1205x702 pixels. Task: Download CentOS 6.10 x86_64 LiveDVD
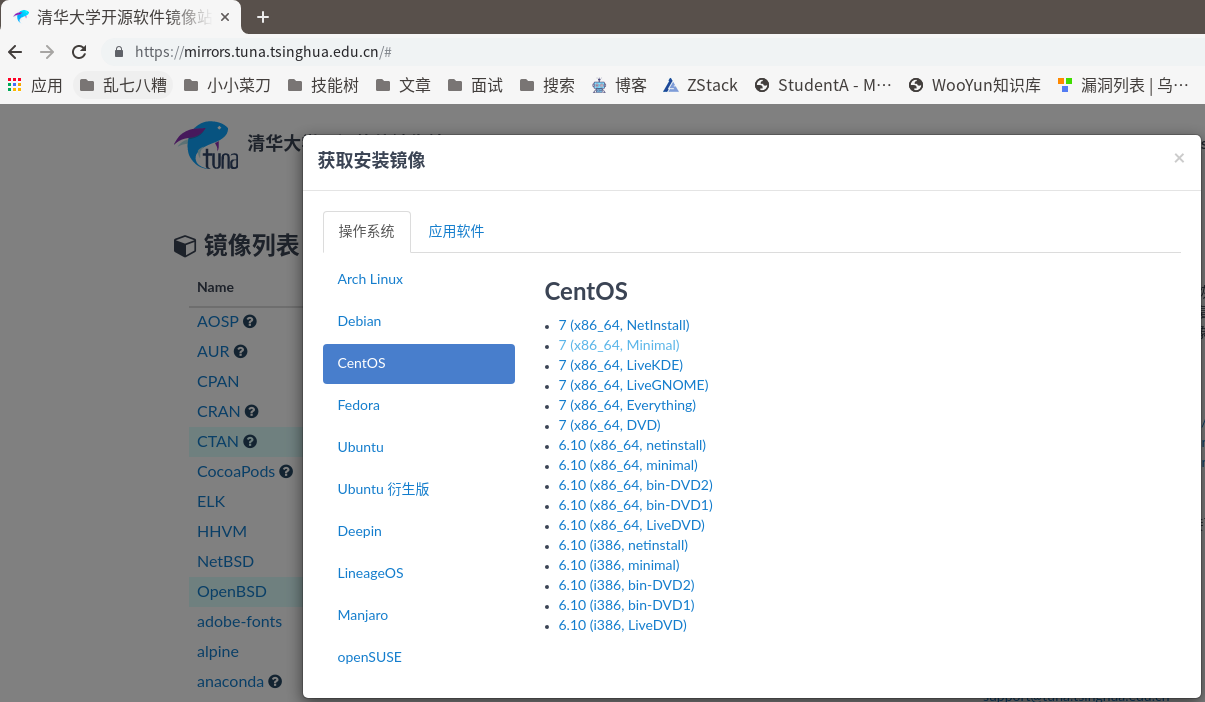pyautogui.click(x=632, y=525)
